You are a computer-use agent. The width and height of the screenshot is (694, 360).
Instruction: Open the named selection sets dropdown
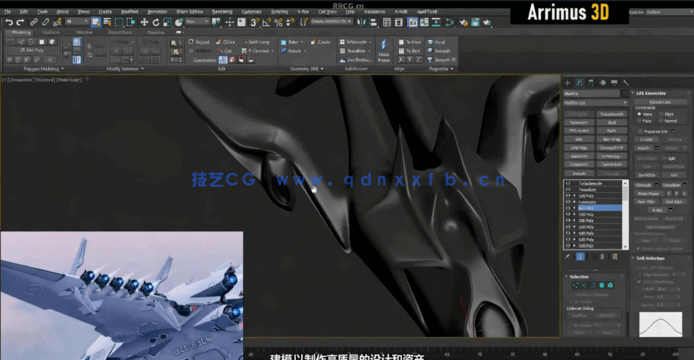pos(332,22)
